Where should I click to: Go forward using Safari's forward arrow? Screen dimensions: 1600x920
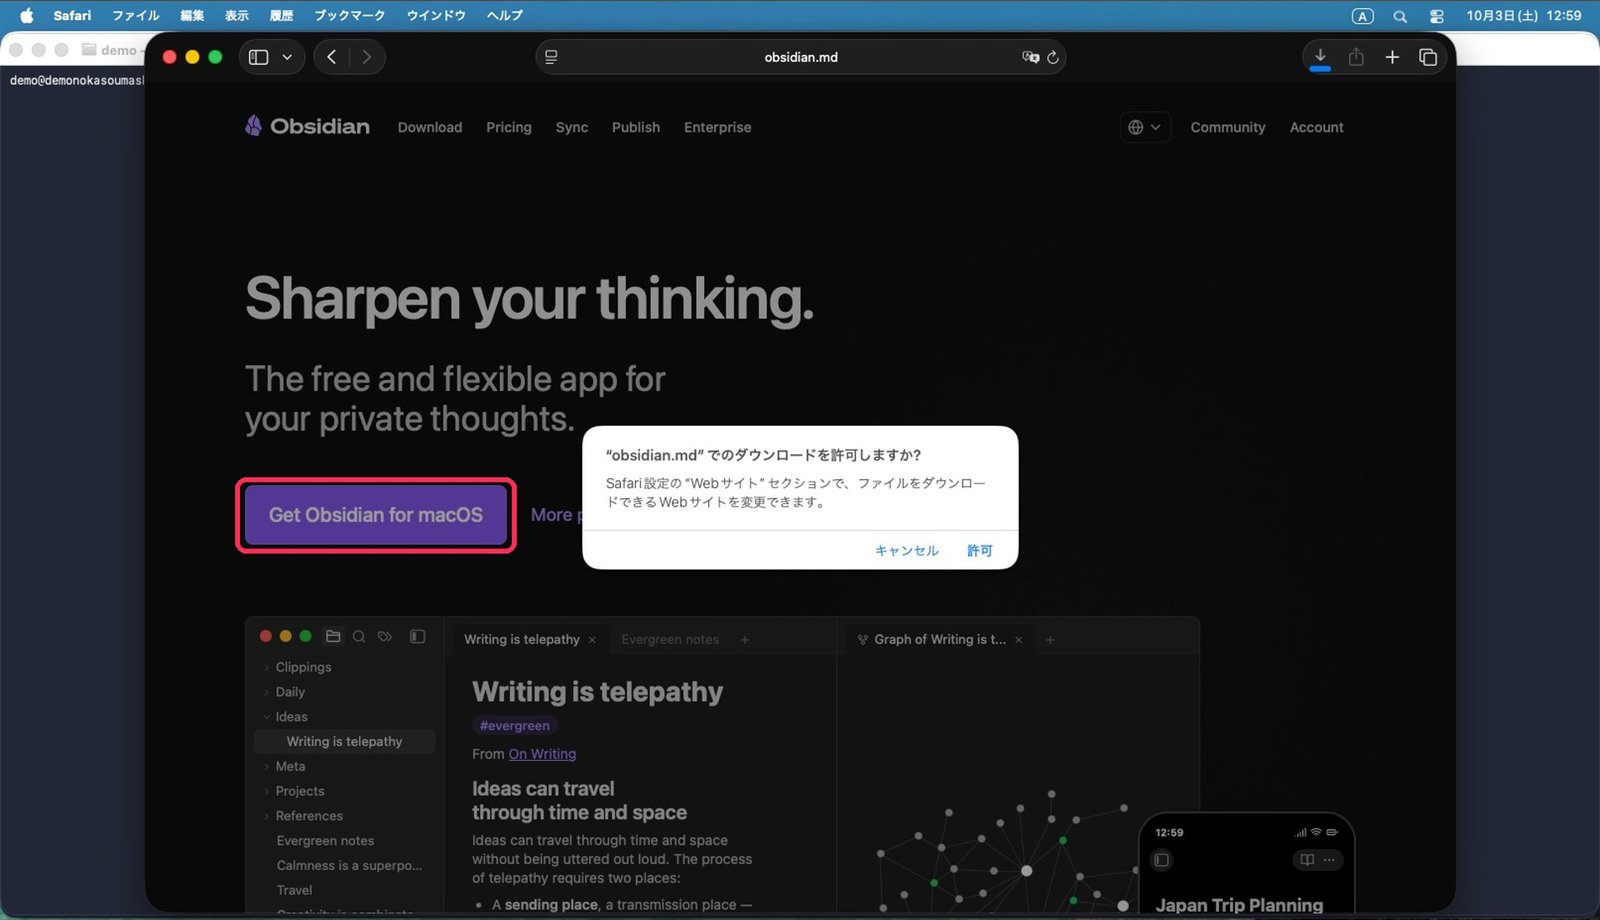tap(367, 57)
